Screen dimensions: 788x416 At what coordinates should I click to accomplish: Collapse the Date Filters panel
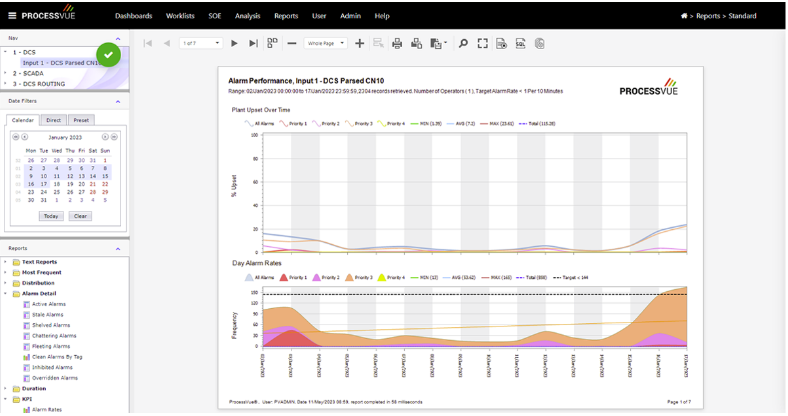[x=118, y=101]
